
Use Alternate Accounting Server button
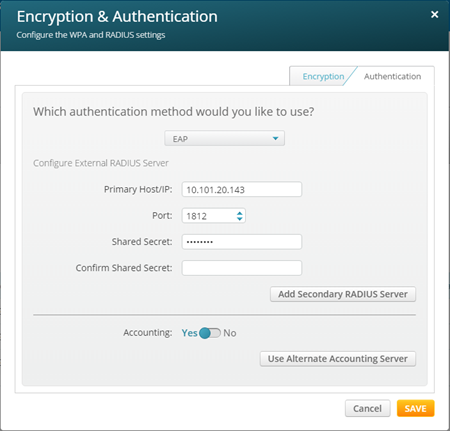click(338, 359)
